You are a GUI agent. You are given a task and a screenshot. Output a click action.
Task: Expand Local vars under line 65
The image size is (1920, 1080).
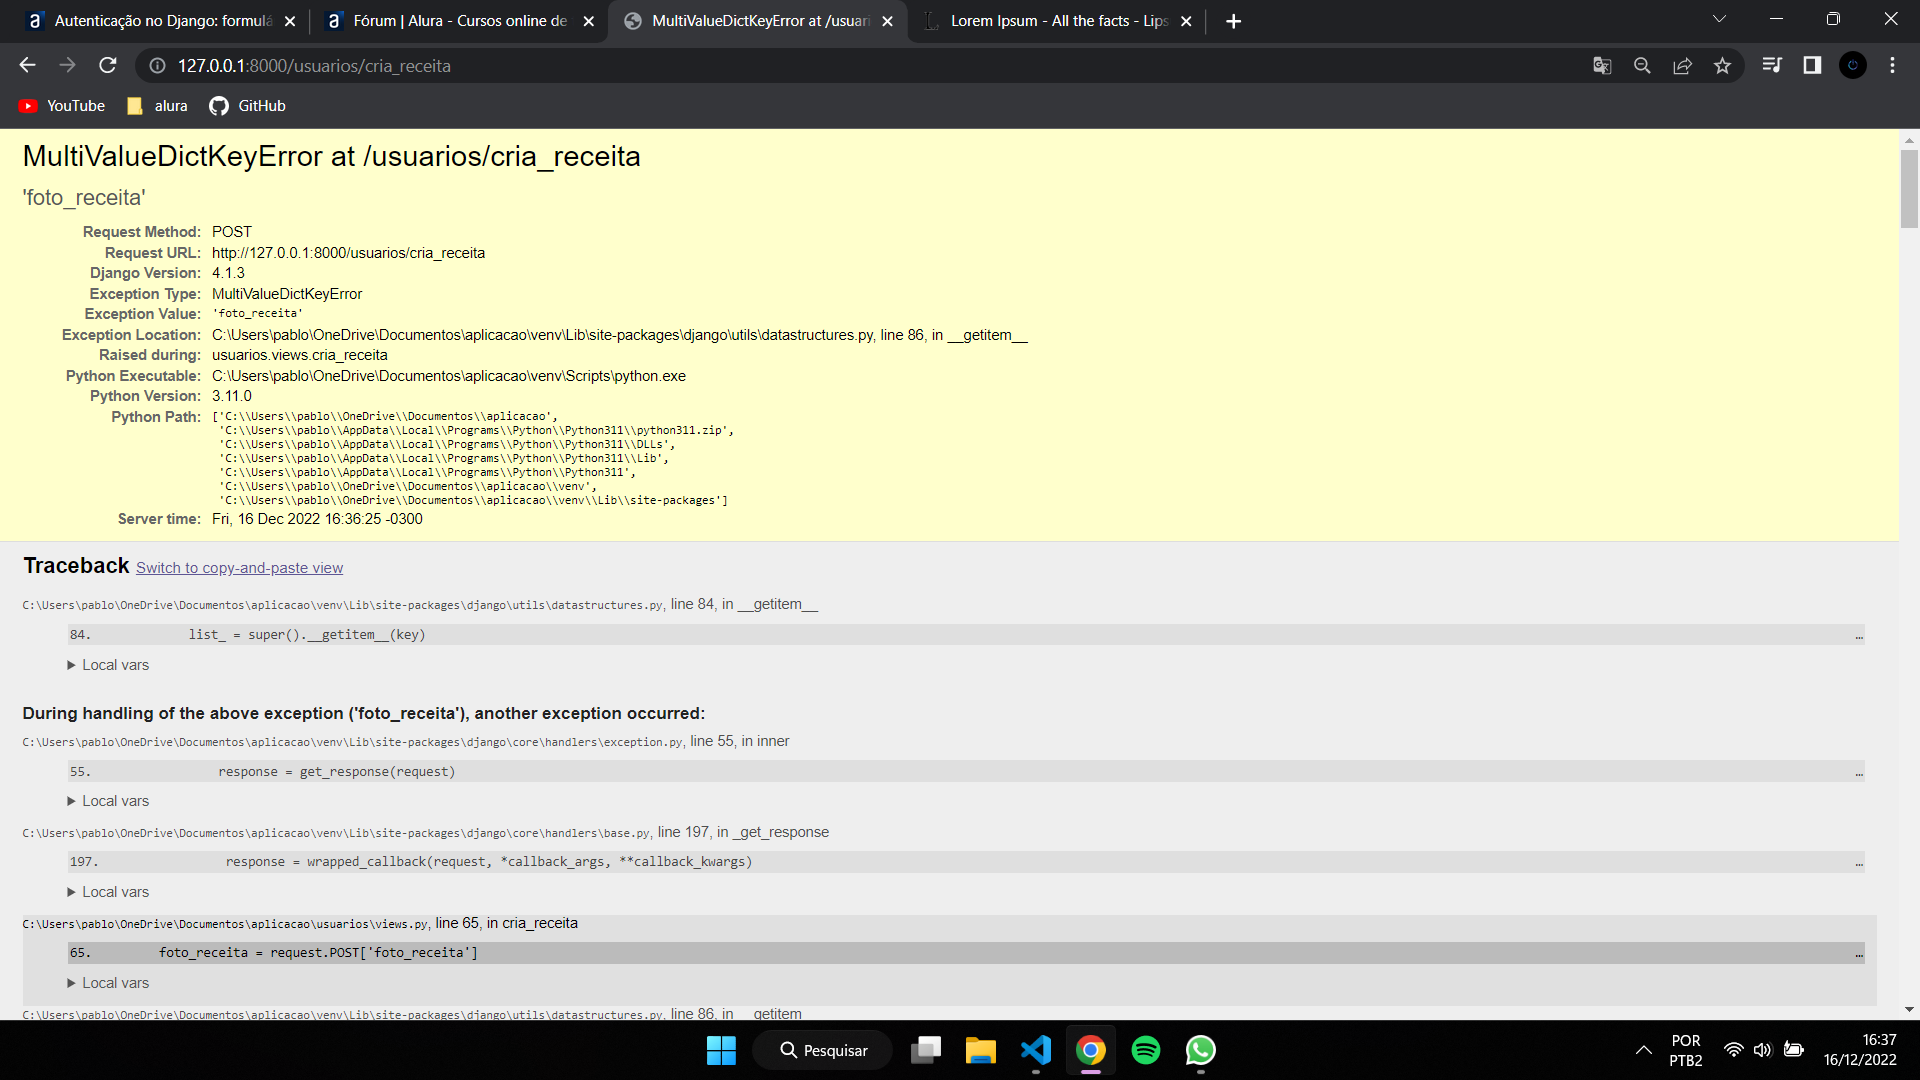click(x=108, y=983)
